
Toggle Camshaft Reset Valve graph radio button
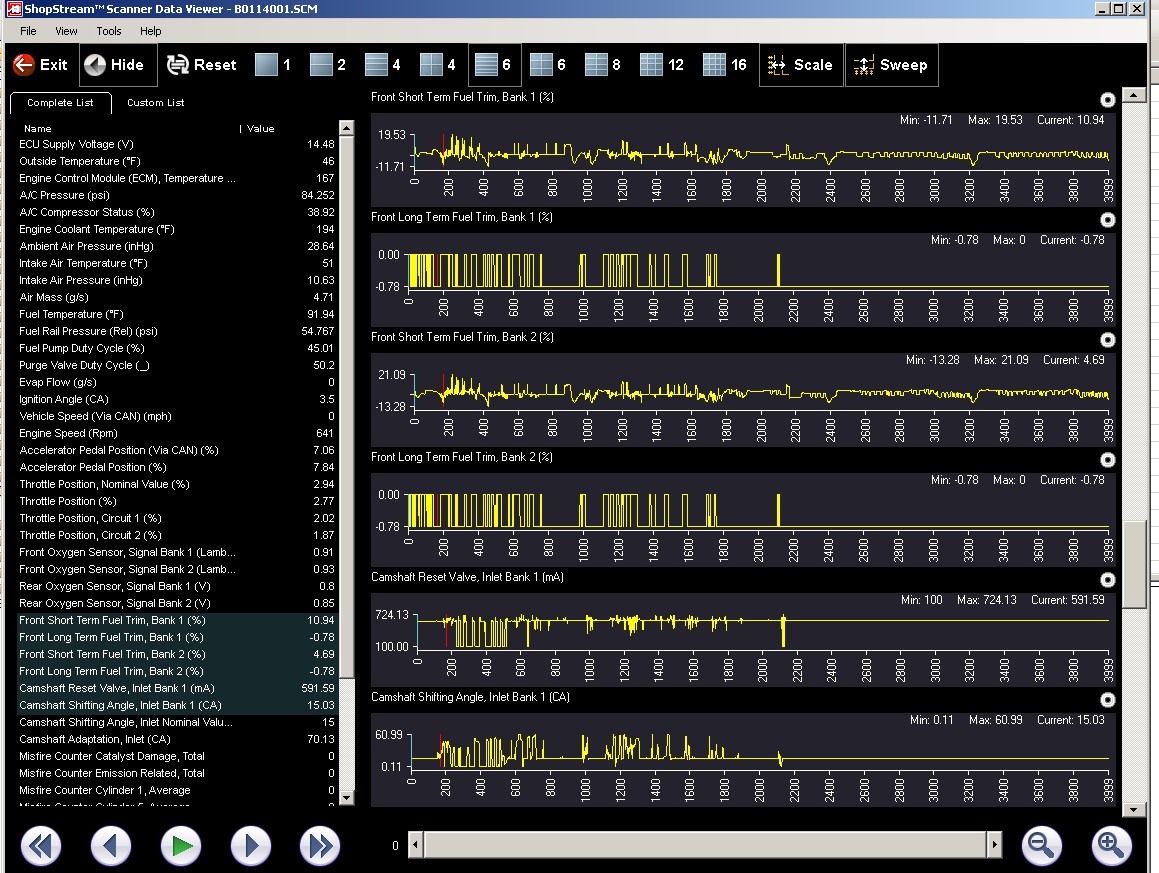[1107, 580]
